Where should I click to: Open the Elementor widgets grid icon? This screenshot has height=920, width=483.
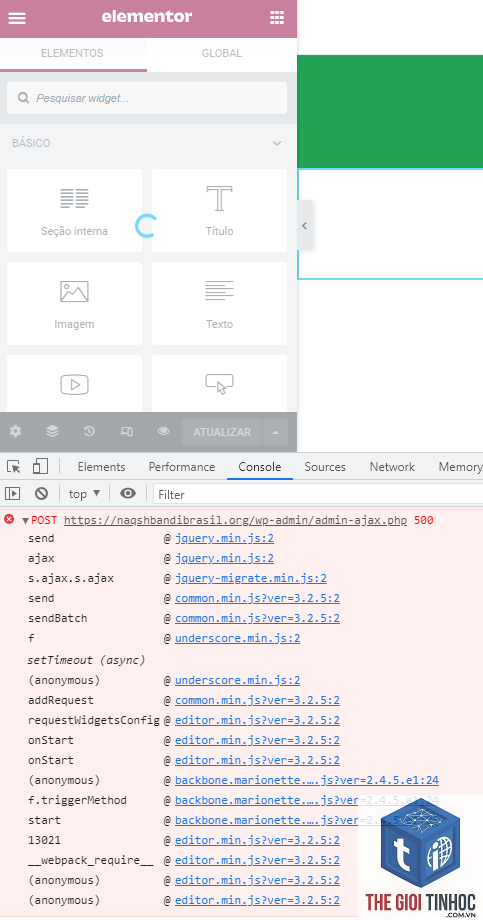[x=277, y=18]
